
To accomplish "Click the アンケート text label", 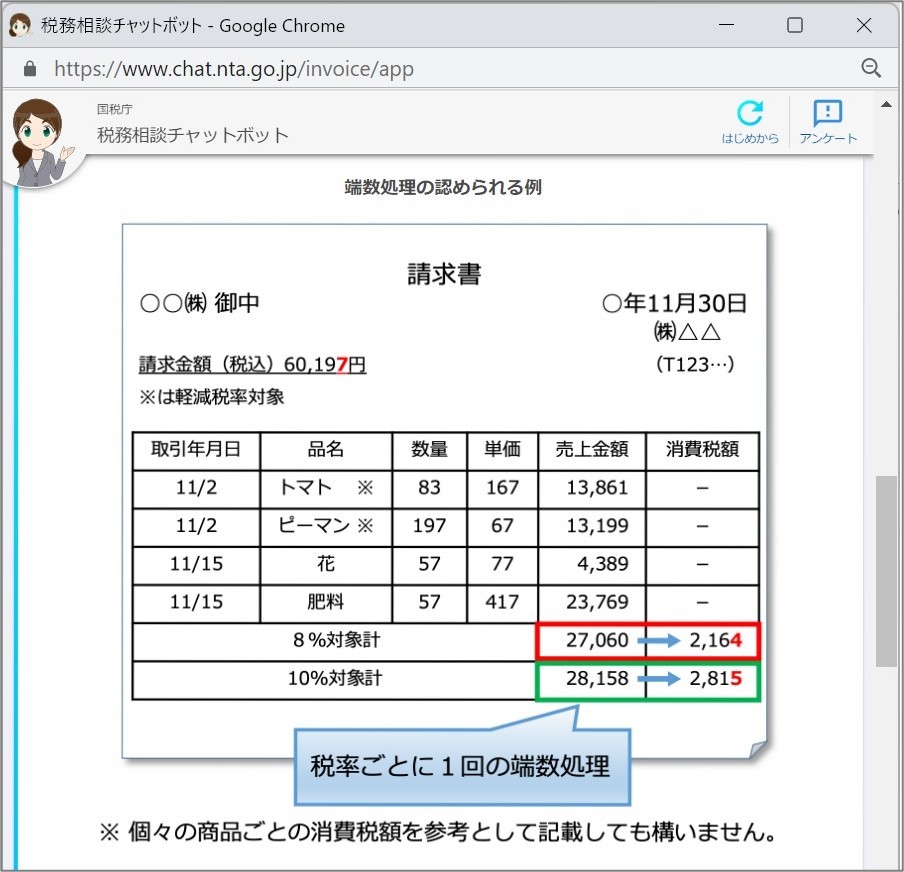I will click(x=828, y=139).
